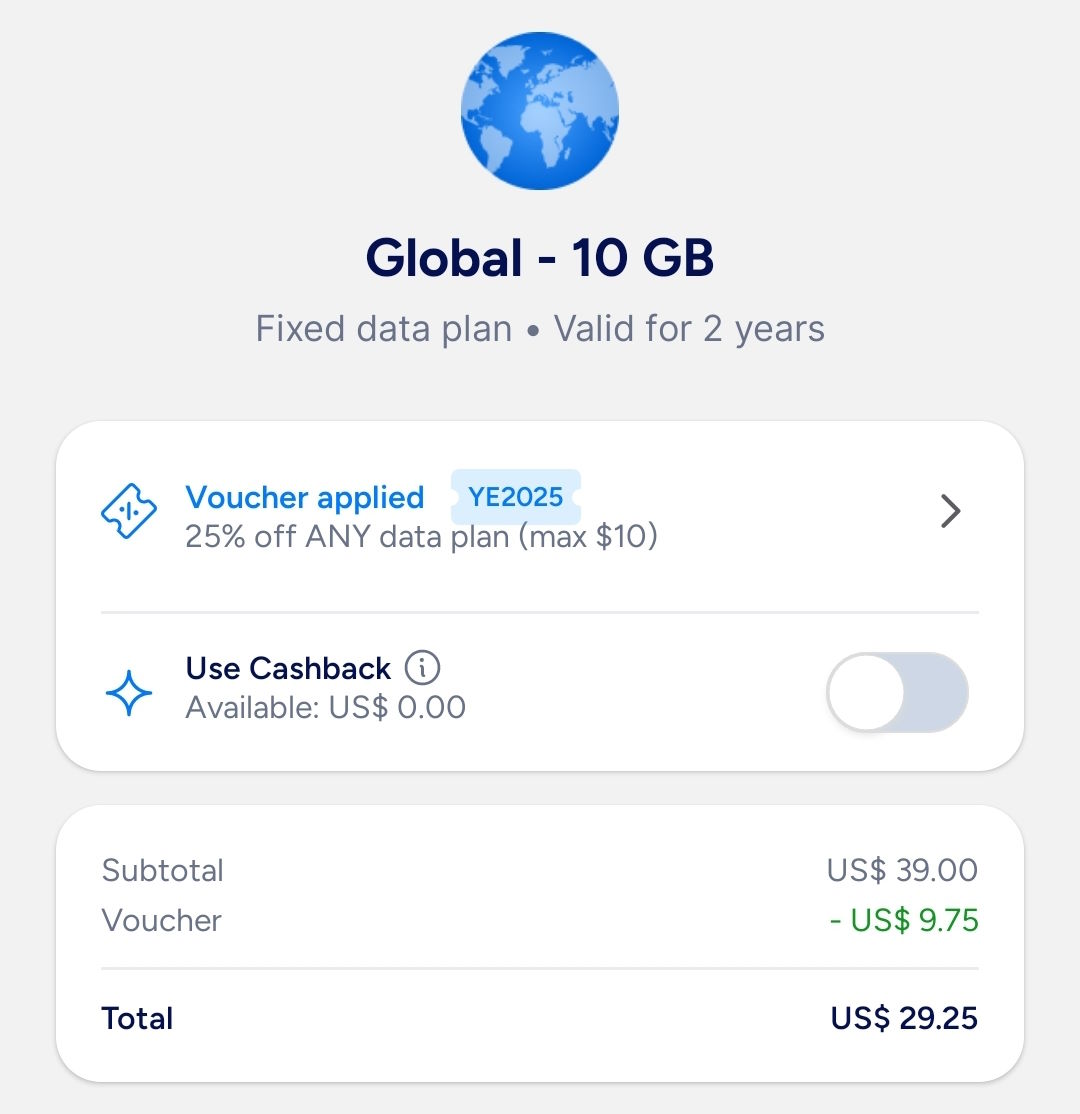Click the YE2025 voucher code badge
Viewport: 1080px width, 1114px height.
515,497
